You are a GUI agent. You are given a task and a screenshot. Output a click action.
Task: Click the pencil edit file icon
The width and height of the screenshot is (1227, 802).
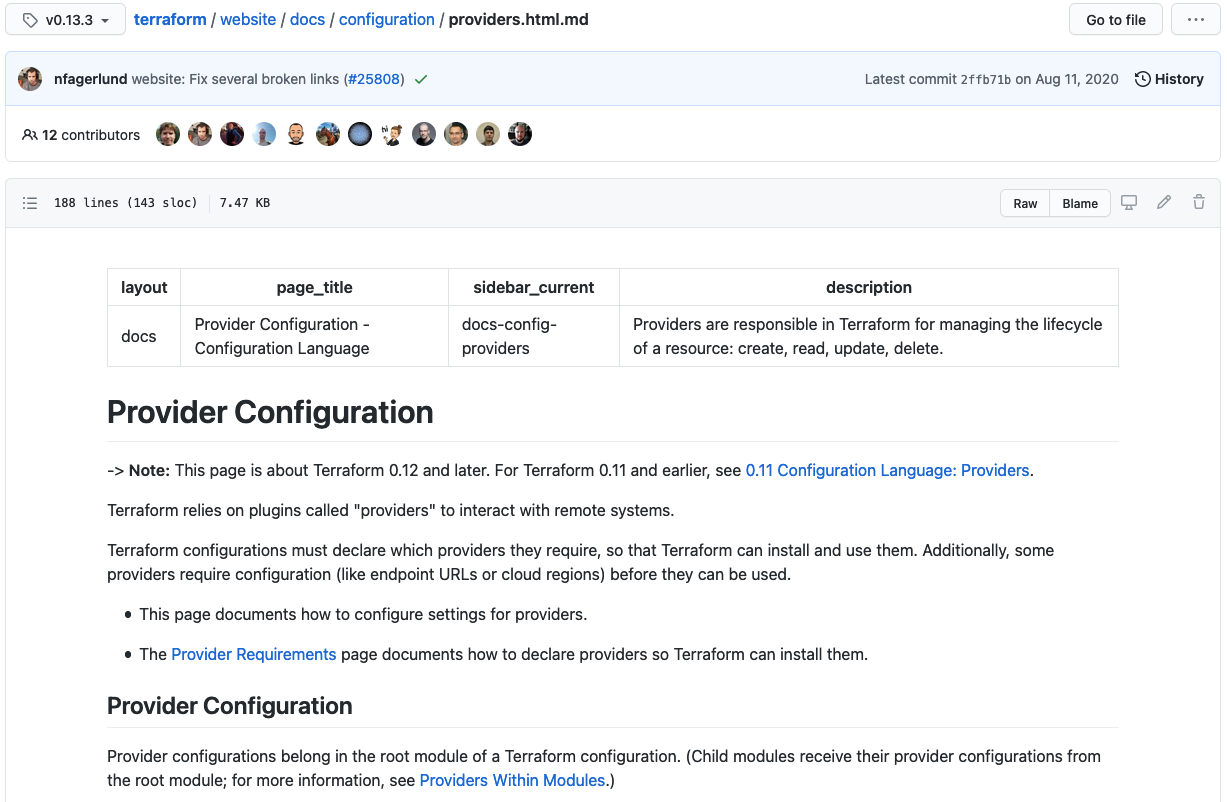point(1164,203)
